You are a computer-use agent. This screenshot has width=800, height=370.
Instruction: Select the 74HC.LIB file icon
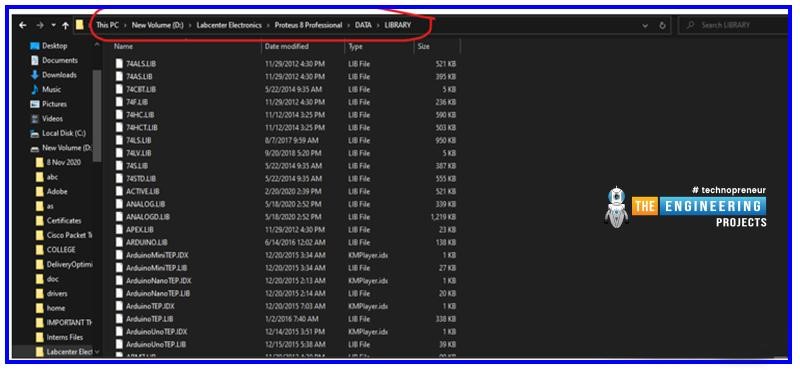(x=119, y=115)
